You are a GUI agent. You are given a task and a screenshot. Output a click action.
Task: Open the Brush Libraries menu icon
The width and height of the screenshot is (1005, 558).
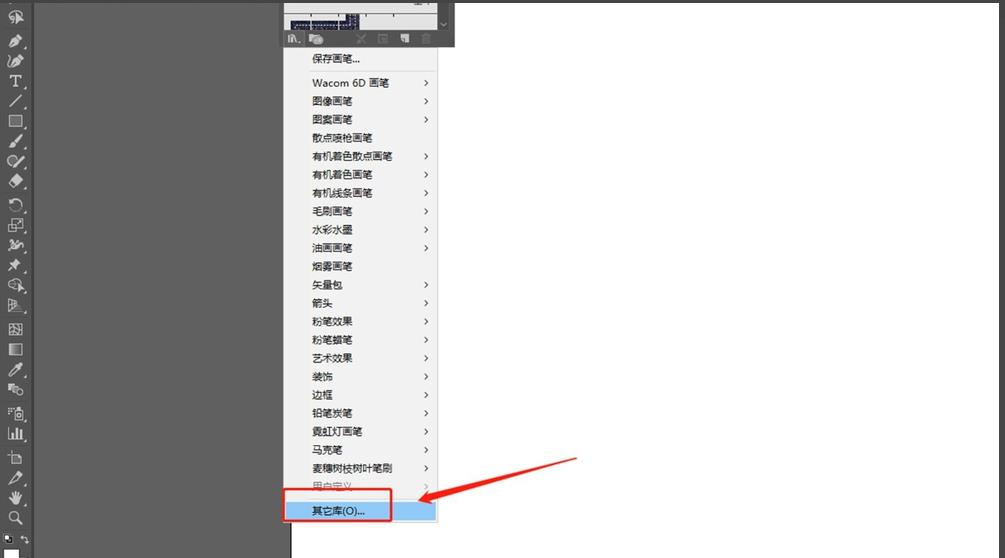coord(294,39)
